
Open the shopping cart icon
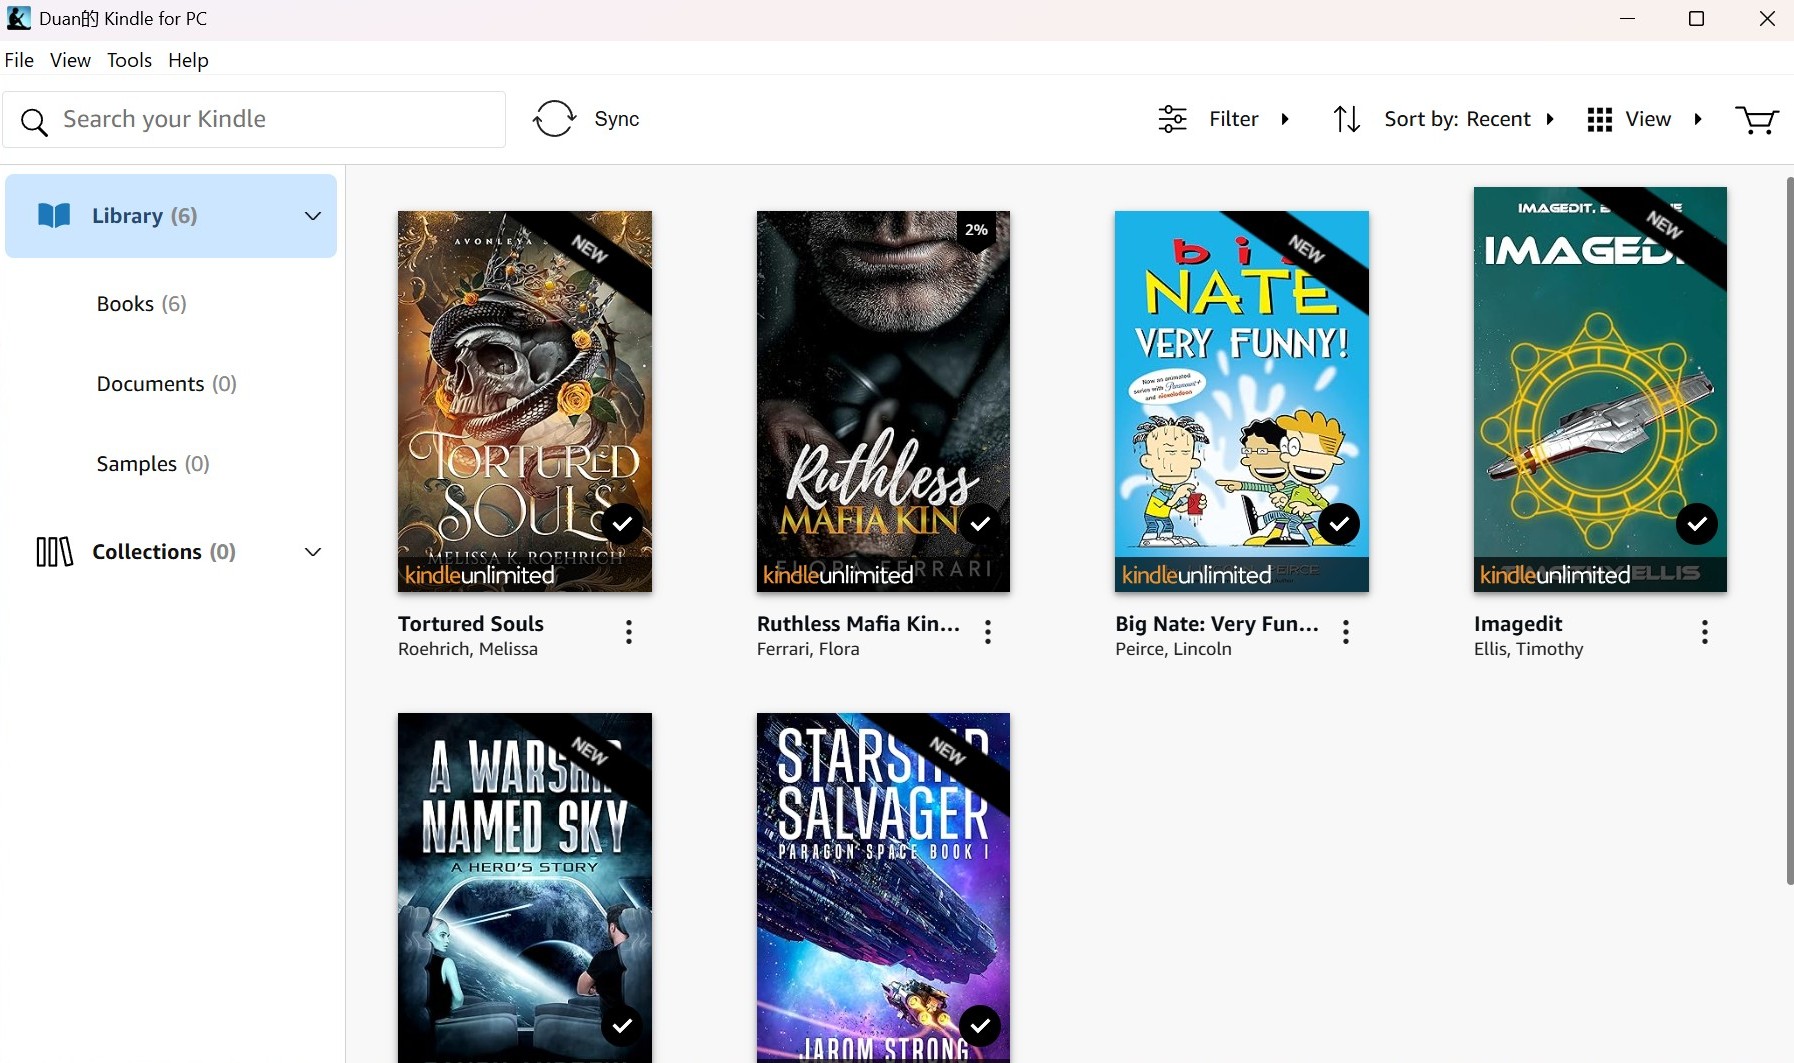coord(1757,119)
